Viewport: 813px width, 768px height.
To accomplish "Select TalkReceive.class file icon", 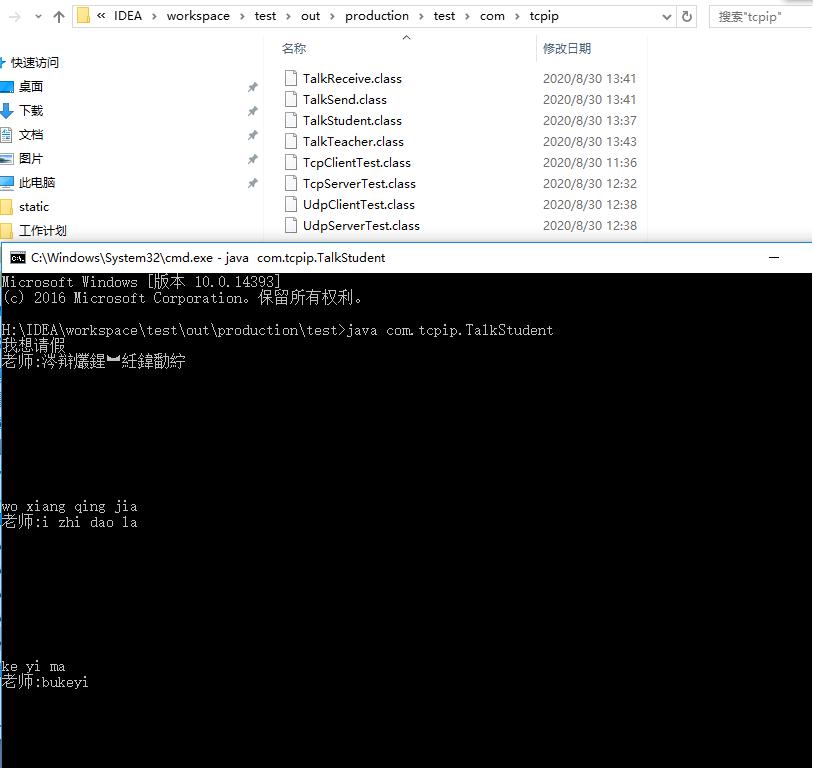I will [x=291, y=78].
